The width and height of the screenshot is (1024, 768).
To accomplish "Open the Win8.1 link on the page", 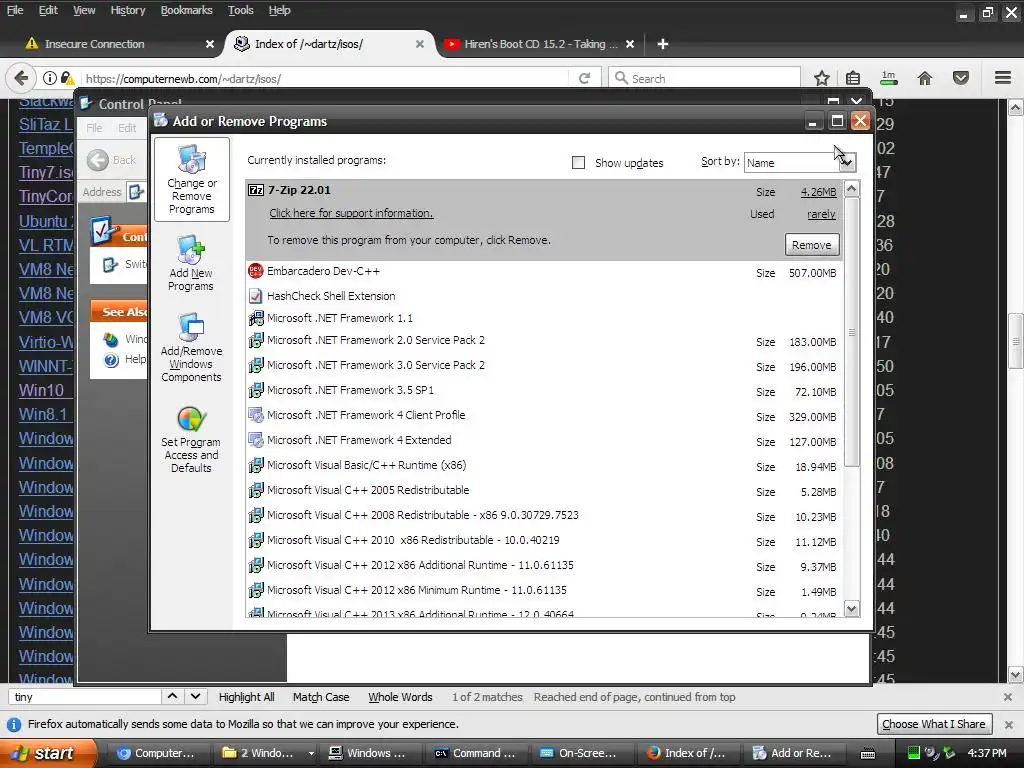I will point(43,414).
